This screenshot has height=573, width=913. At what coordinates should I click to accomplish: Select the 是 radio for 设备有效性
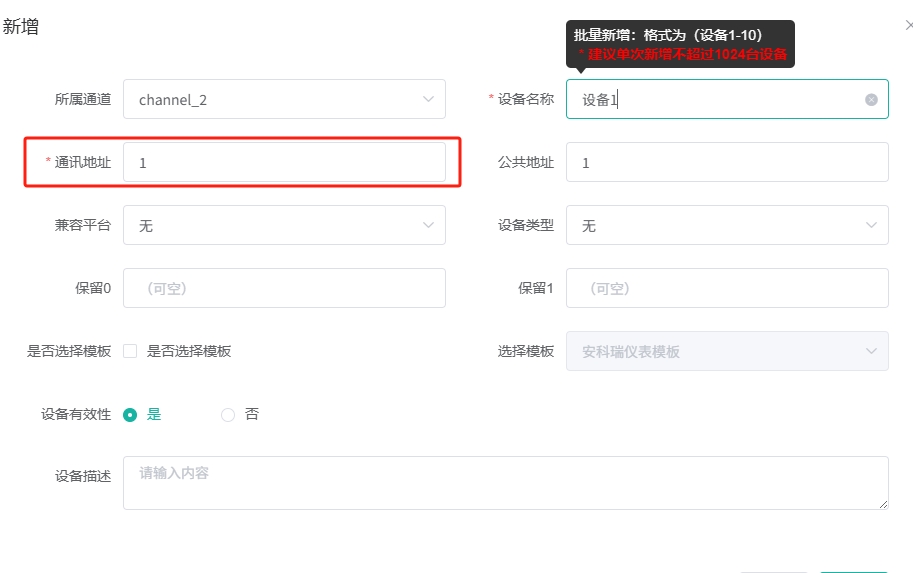130,414
